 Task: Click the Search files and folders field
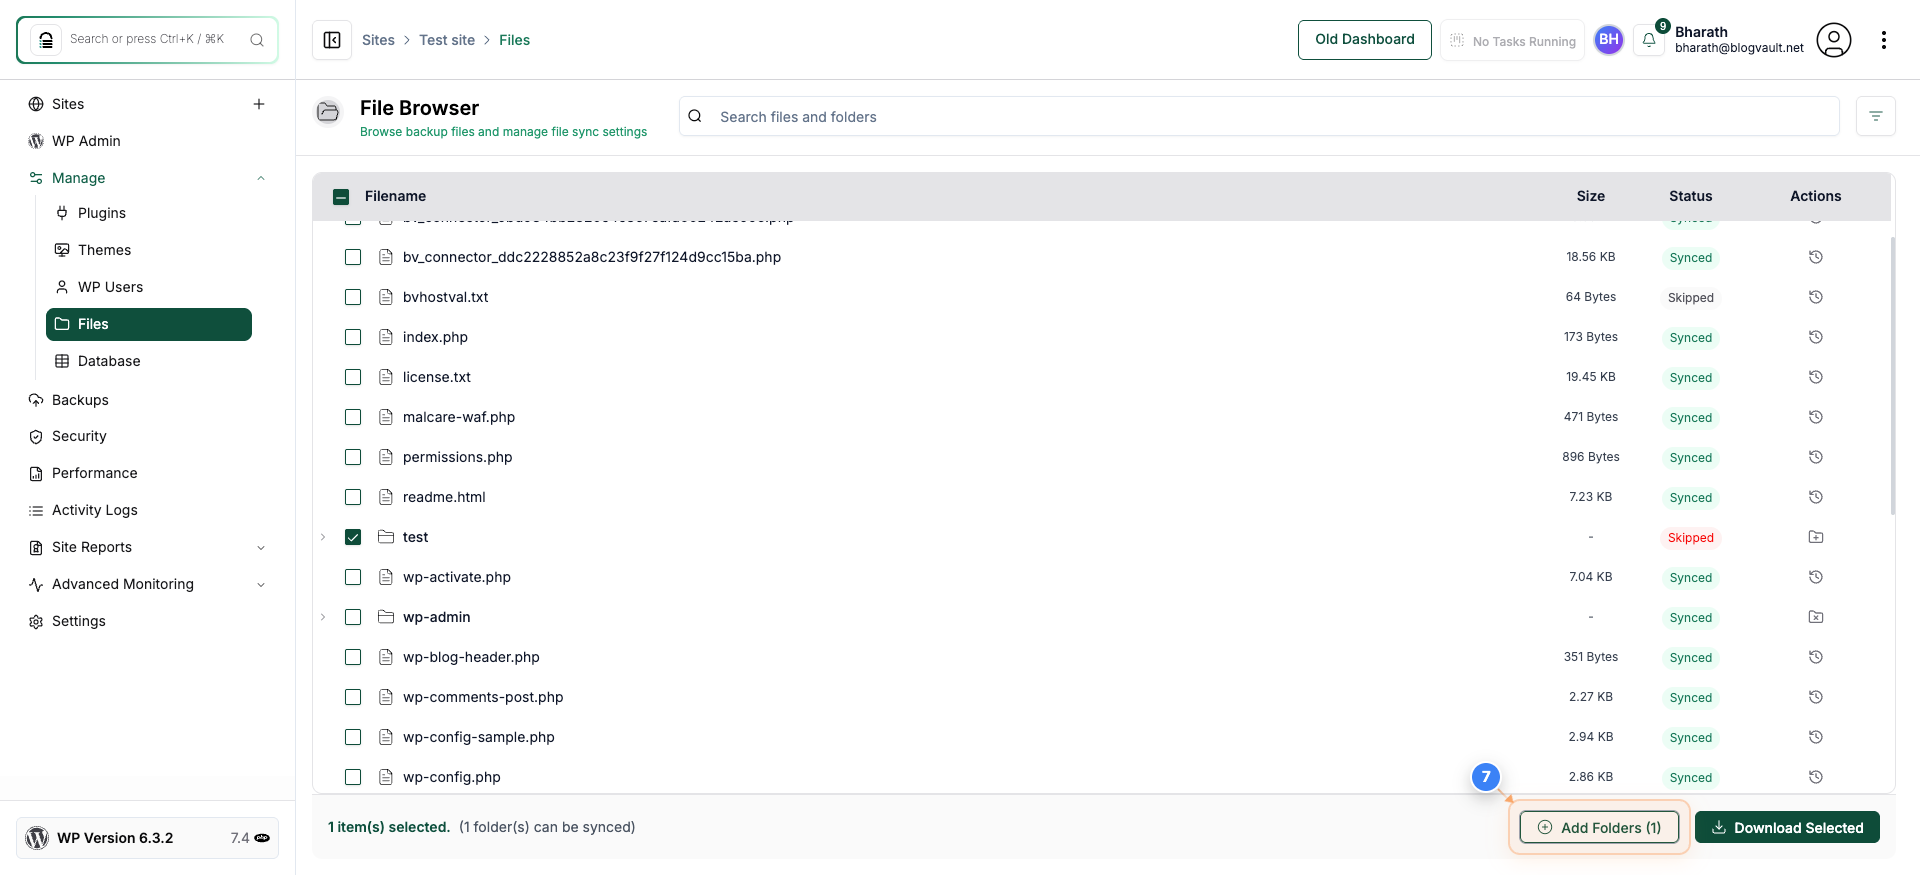[x=1259, y=116]
